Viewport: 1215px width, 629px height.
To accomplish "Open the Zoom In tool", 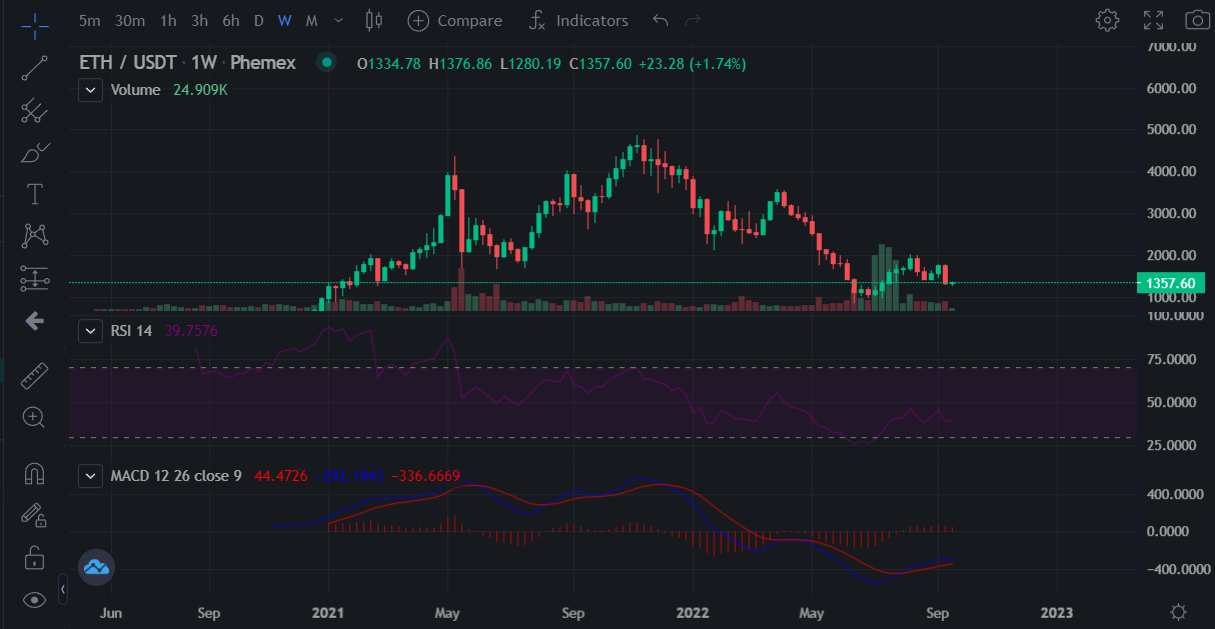I will 33,418.
